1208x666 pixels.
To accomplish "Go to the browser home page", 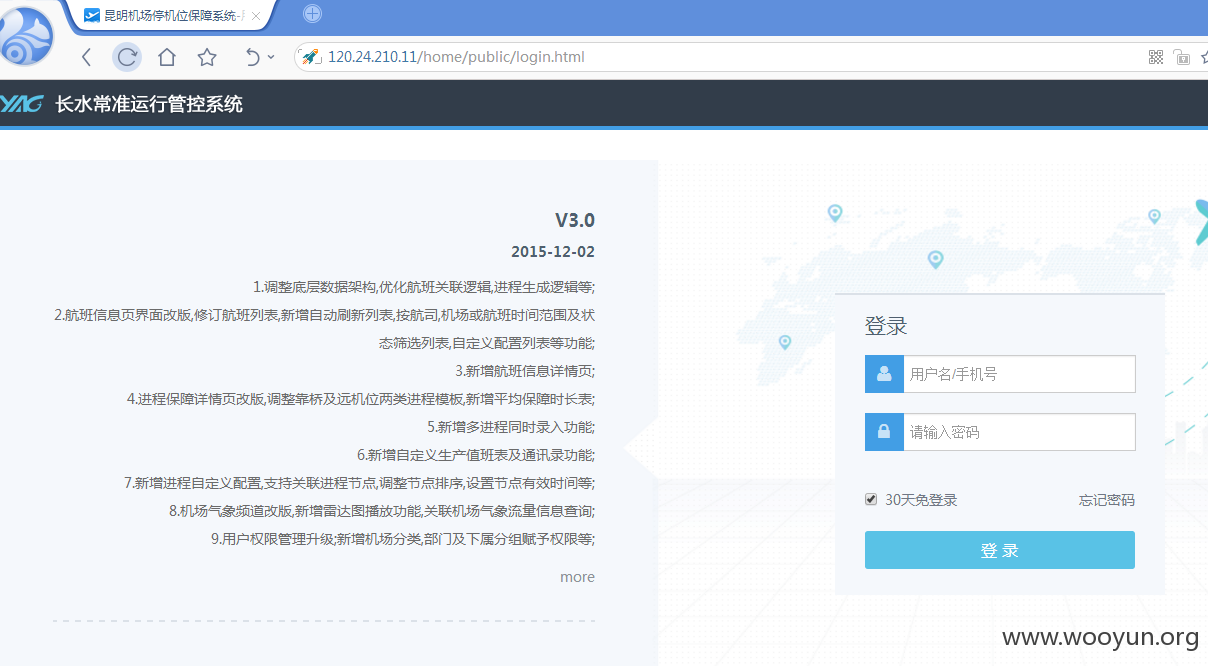I will point(167,57).
